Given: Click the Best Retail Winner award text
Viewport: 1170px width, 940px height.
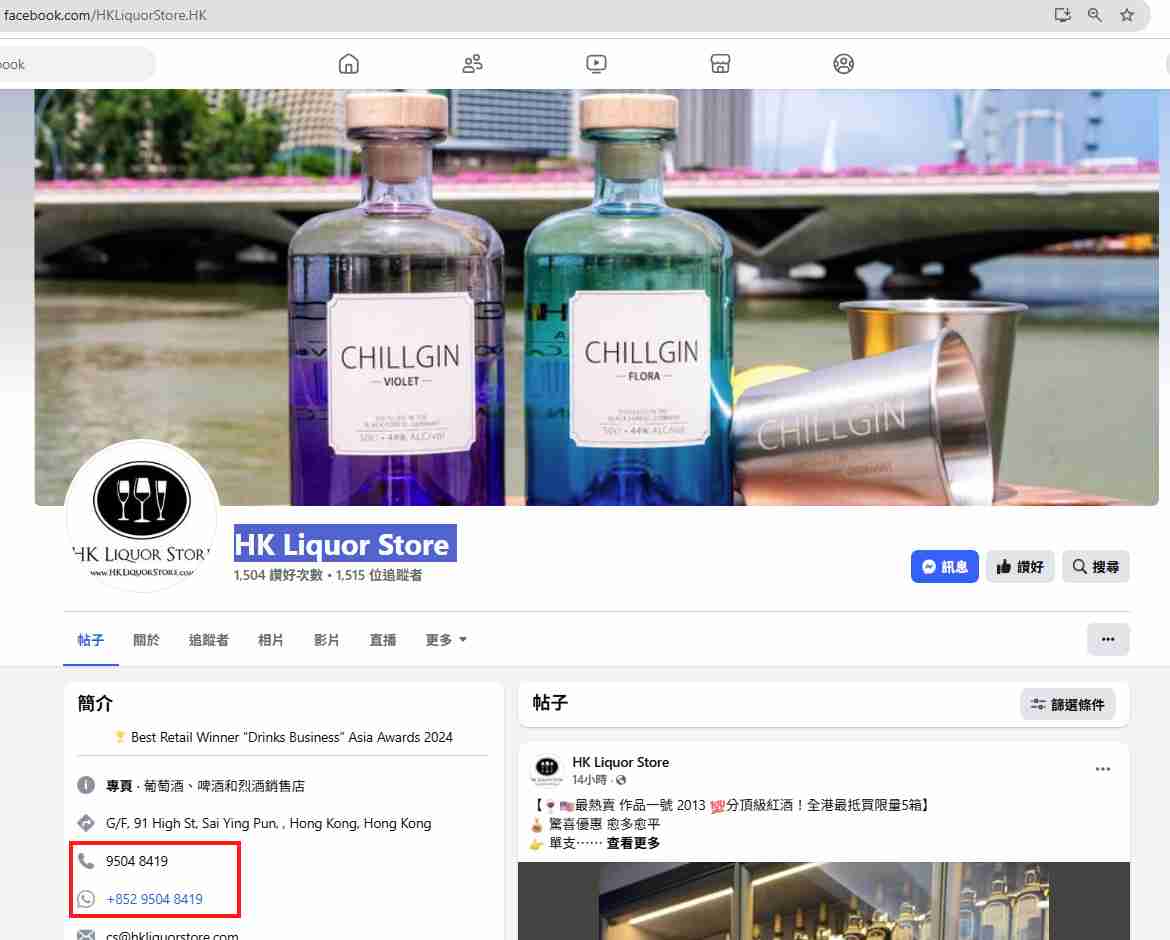Looking at the screenshot, I should coord(292,737).
